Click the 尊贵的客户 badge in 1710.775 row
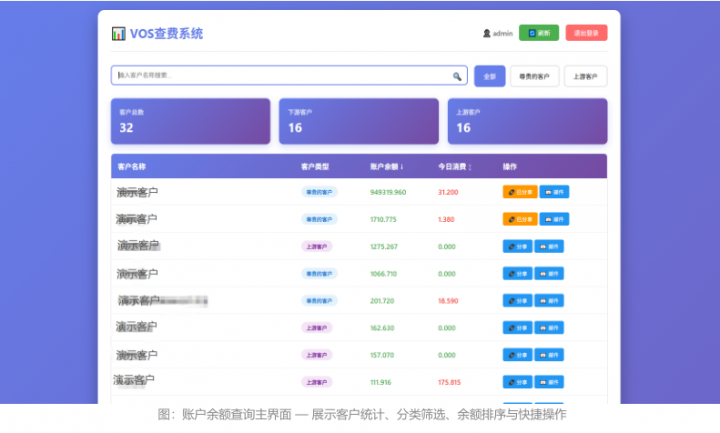This screenshot has width=720, height=433. click(x=319, y=219)
